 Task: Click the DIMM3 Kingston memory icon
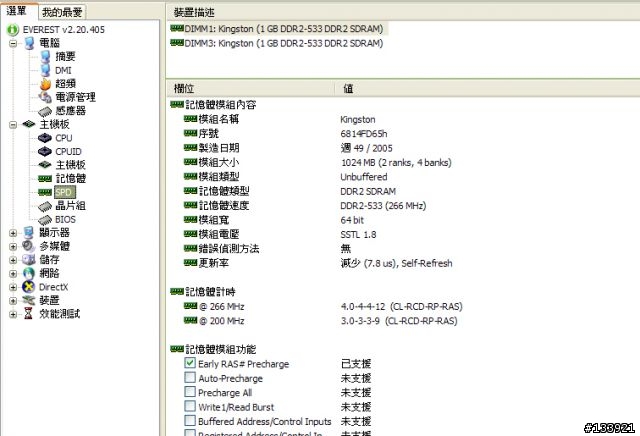point(177,42)
